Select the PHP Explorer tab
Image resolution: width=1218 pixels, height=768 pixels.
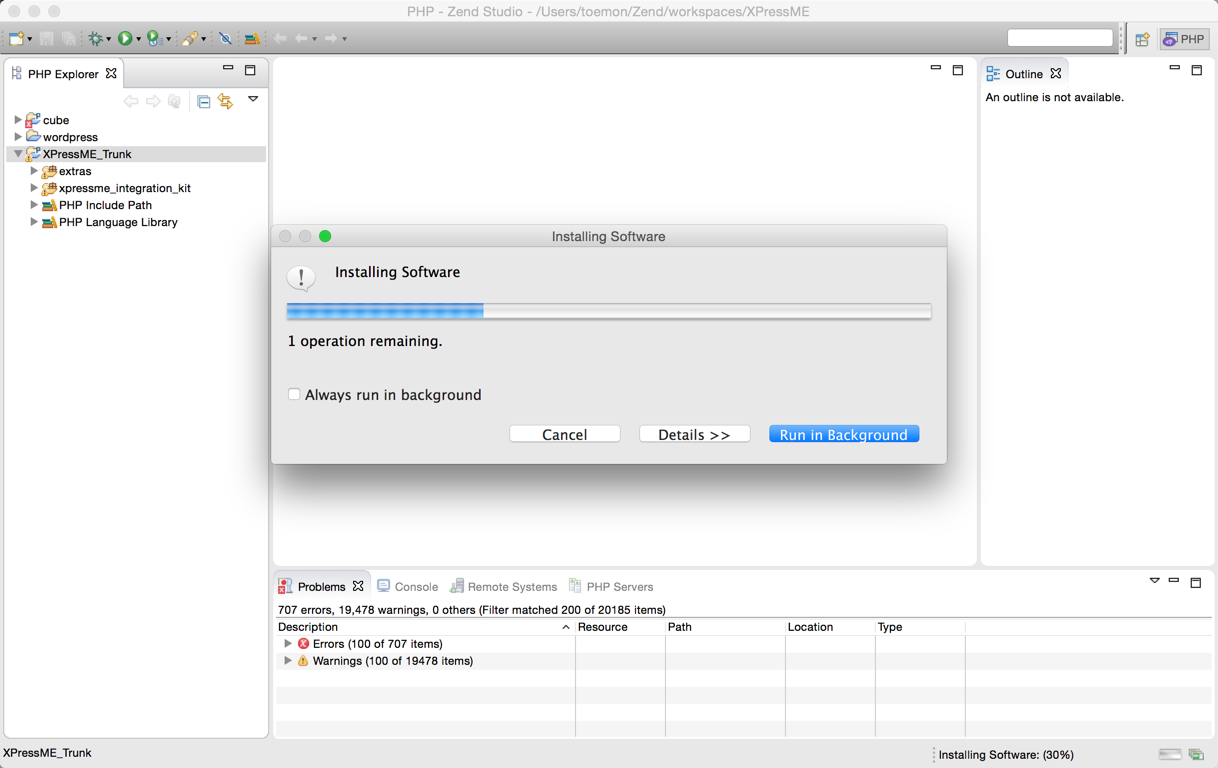coord(62,74)
